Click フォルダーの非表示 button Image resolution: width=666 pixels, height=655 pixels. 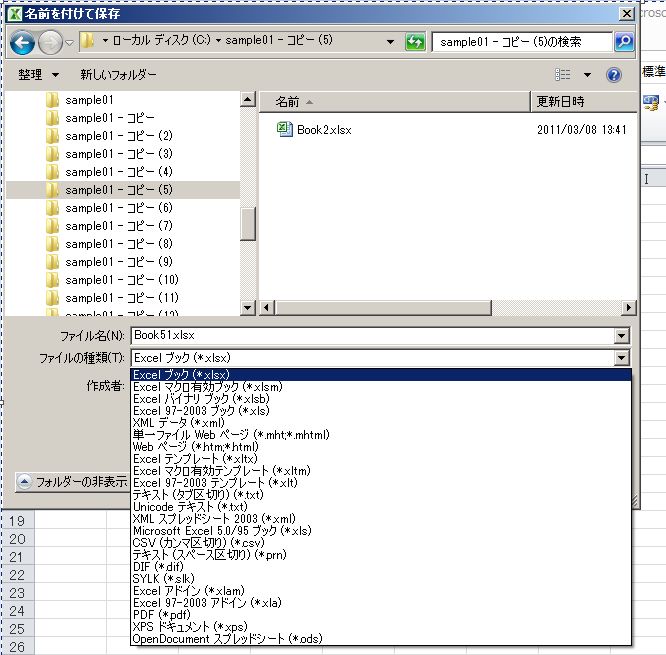coord(72,482)
